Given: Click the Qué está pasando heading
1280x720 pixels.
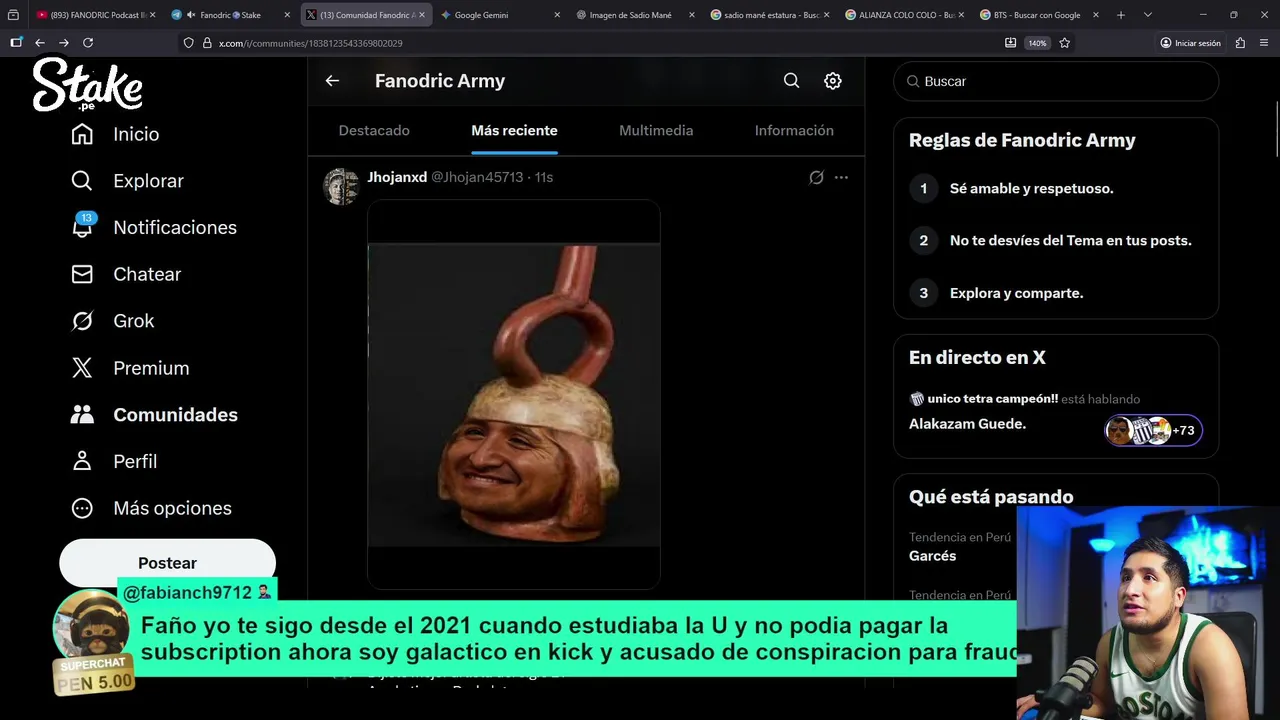Looking at the screenshot, I should point(991,497).
